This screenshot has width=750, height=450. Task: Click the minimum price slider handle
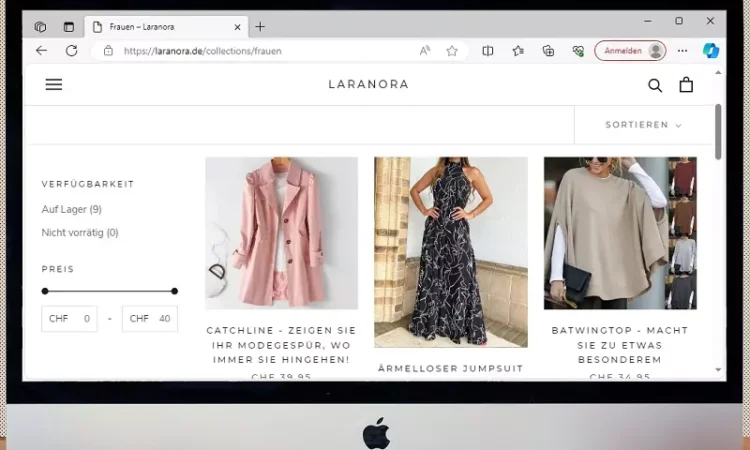[45, 291]
